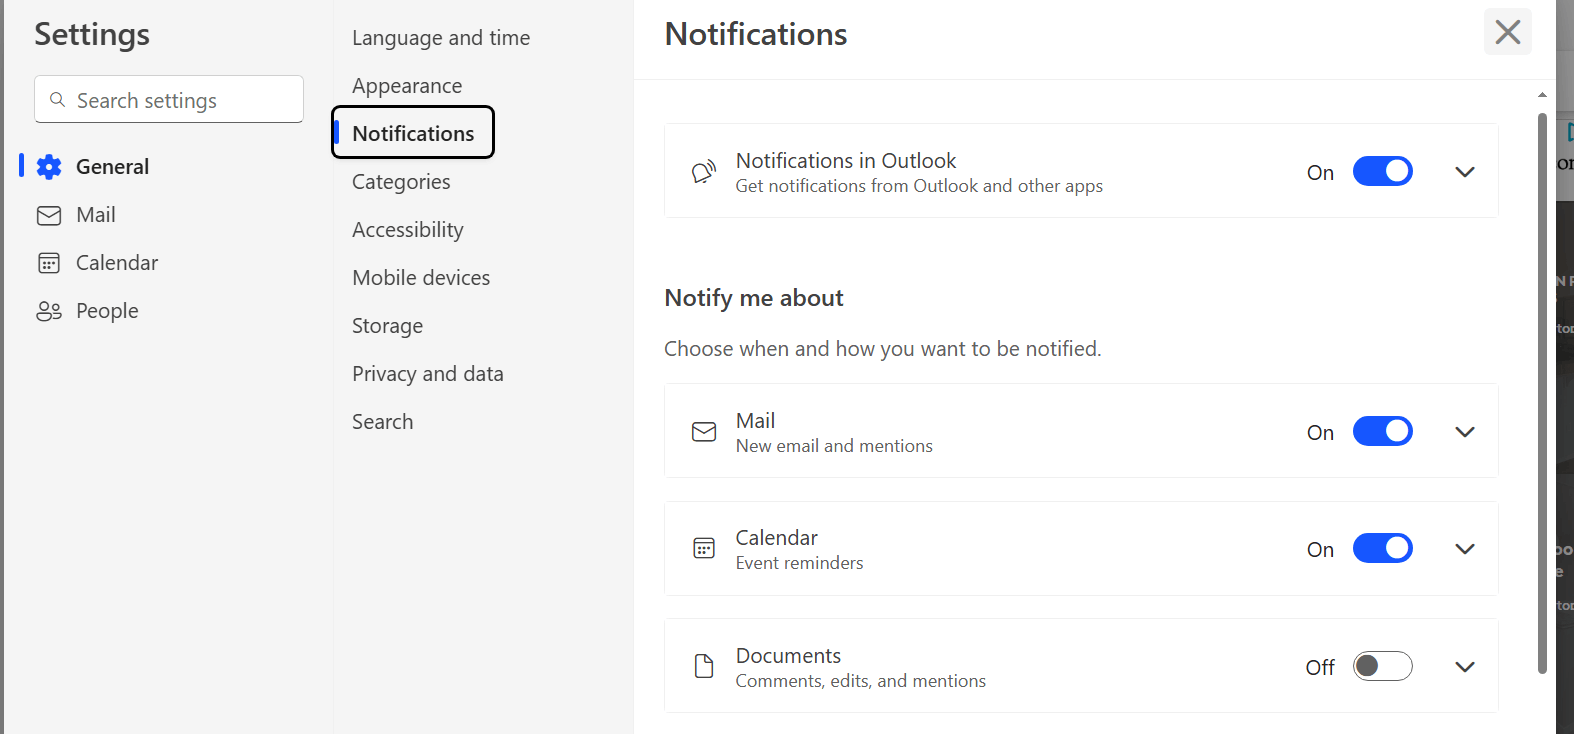Image resolution: width=1574 pixels, height=734 pixels.
Task: Open Storage settings
Action: click(x=387, y=326)
